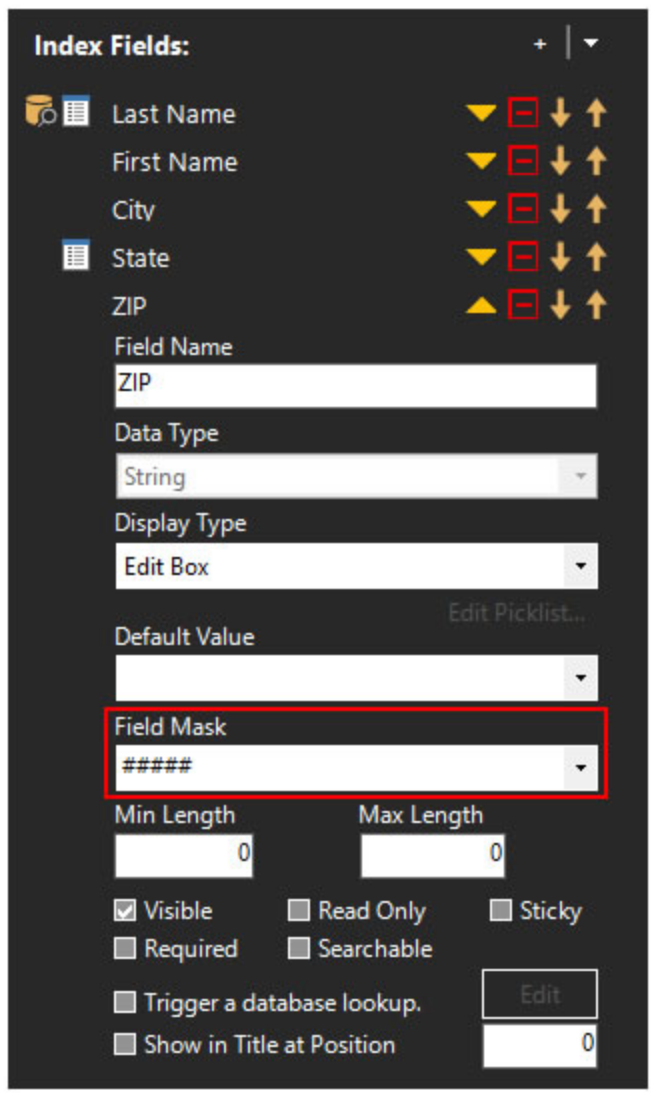Move ZIP field up

596,305
